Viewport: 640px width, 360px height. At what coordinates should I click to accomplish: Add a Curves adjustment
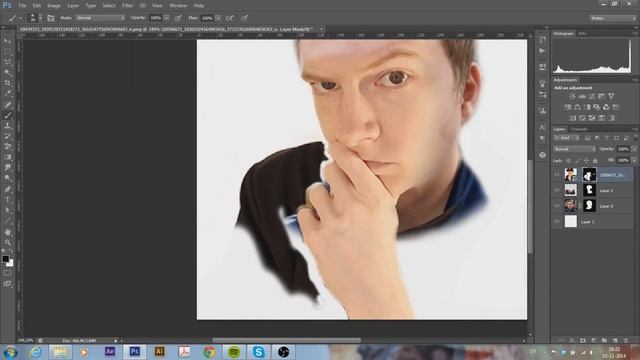click(x=592, y=96)
